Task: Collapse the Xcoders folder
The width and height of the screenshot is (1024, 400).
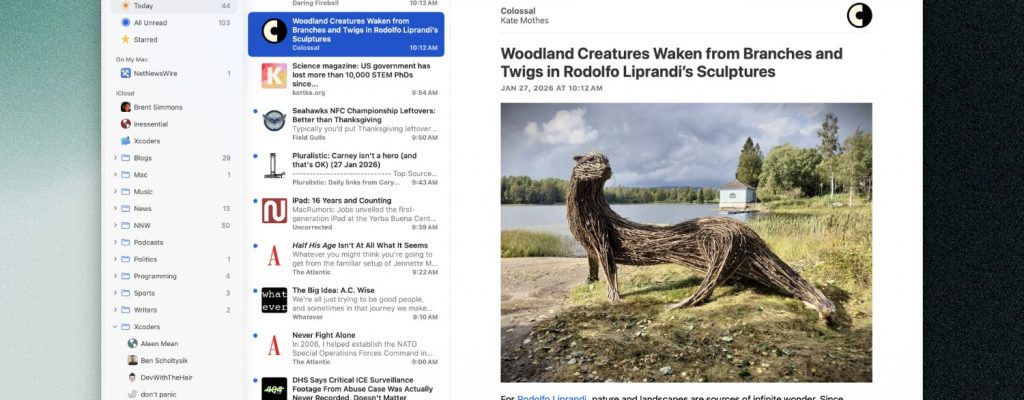Action: point(116,327)
